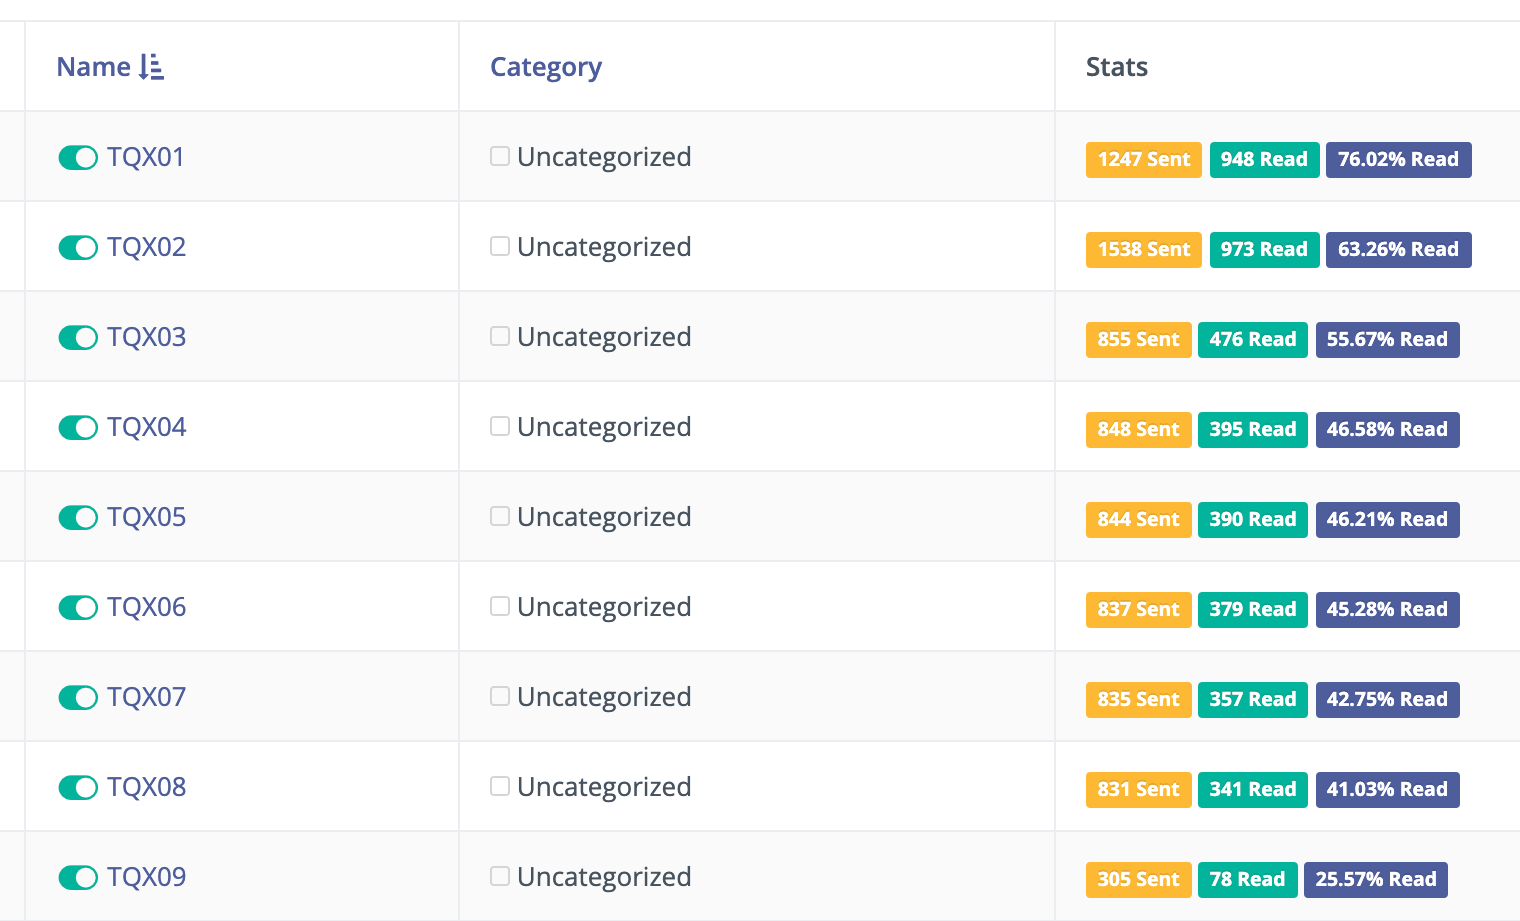Screen dimensions: 1520x921
Task: Click Uncategorized text in the TQX01 row
Action: tap(604, 158)
